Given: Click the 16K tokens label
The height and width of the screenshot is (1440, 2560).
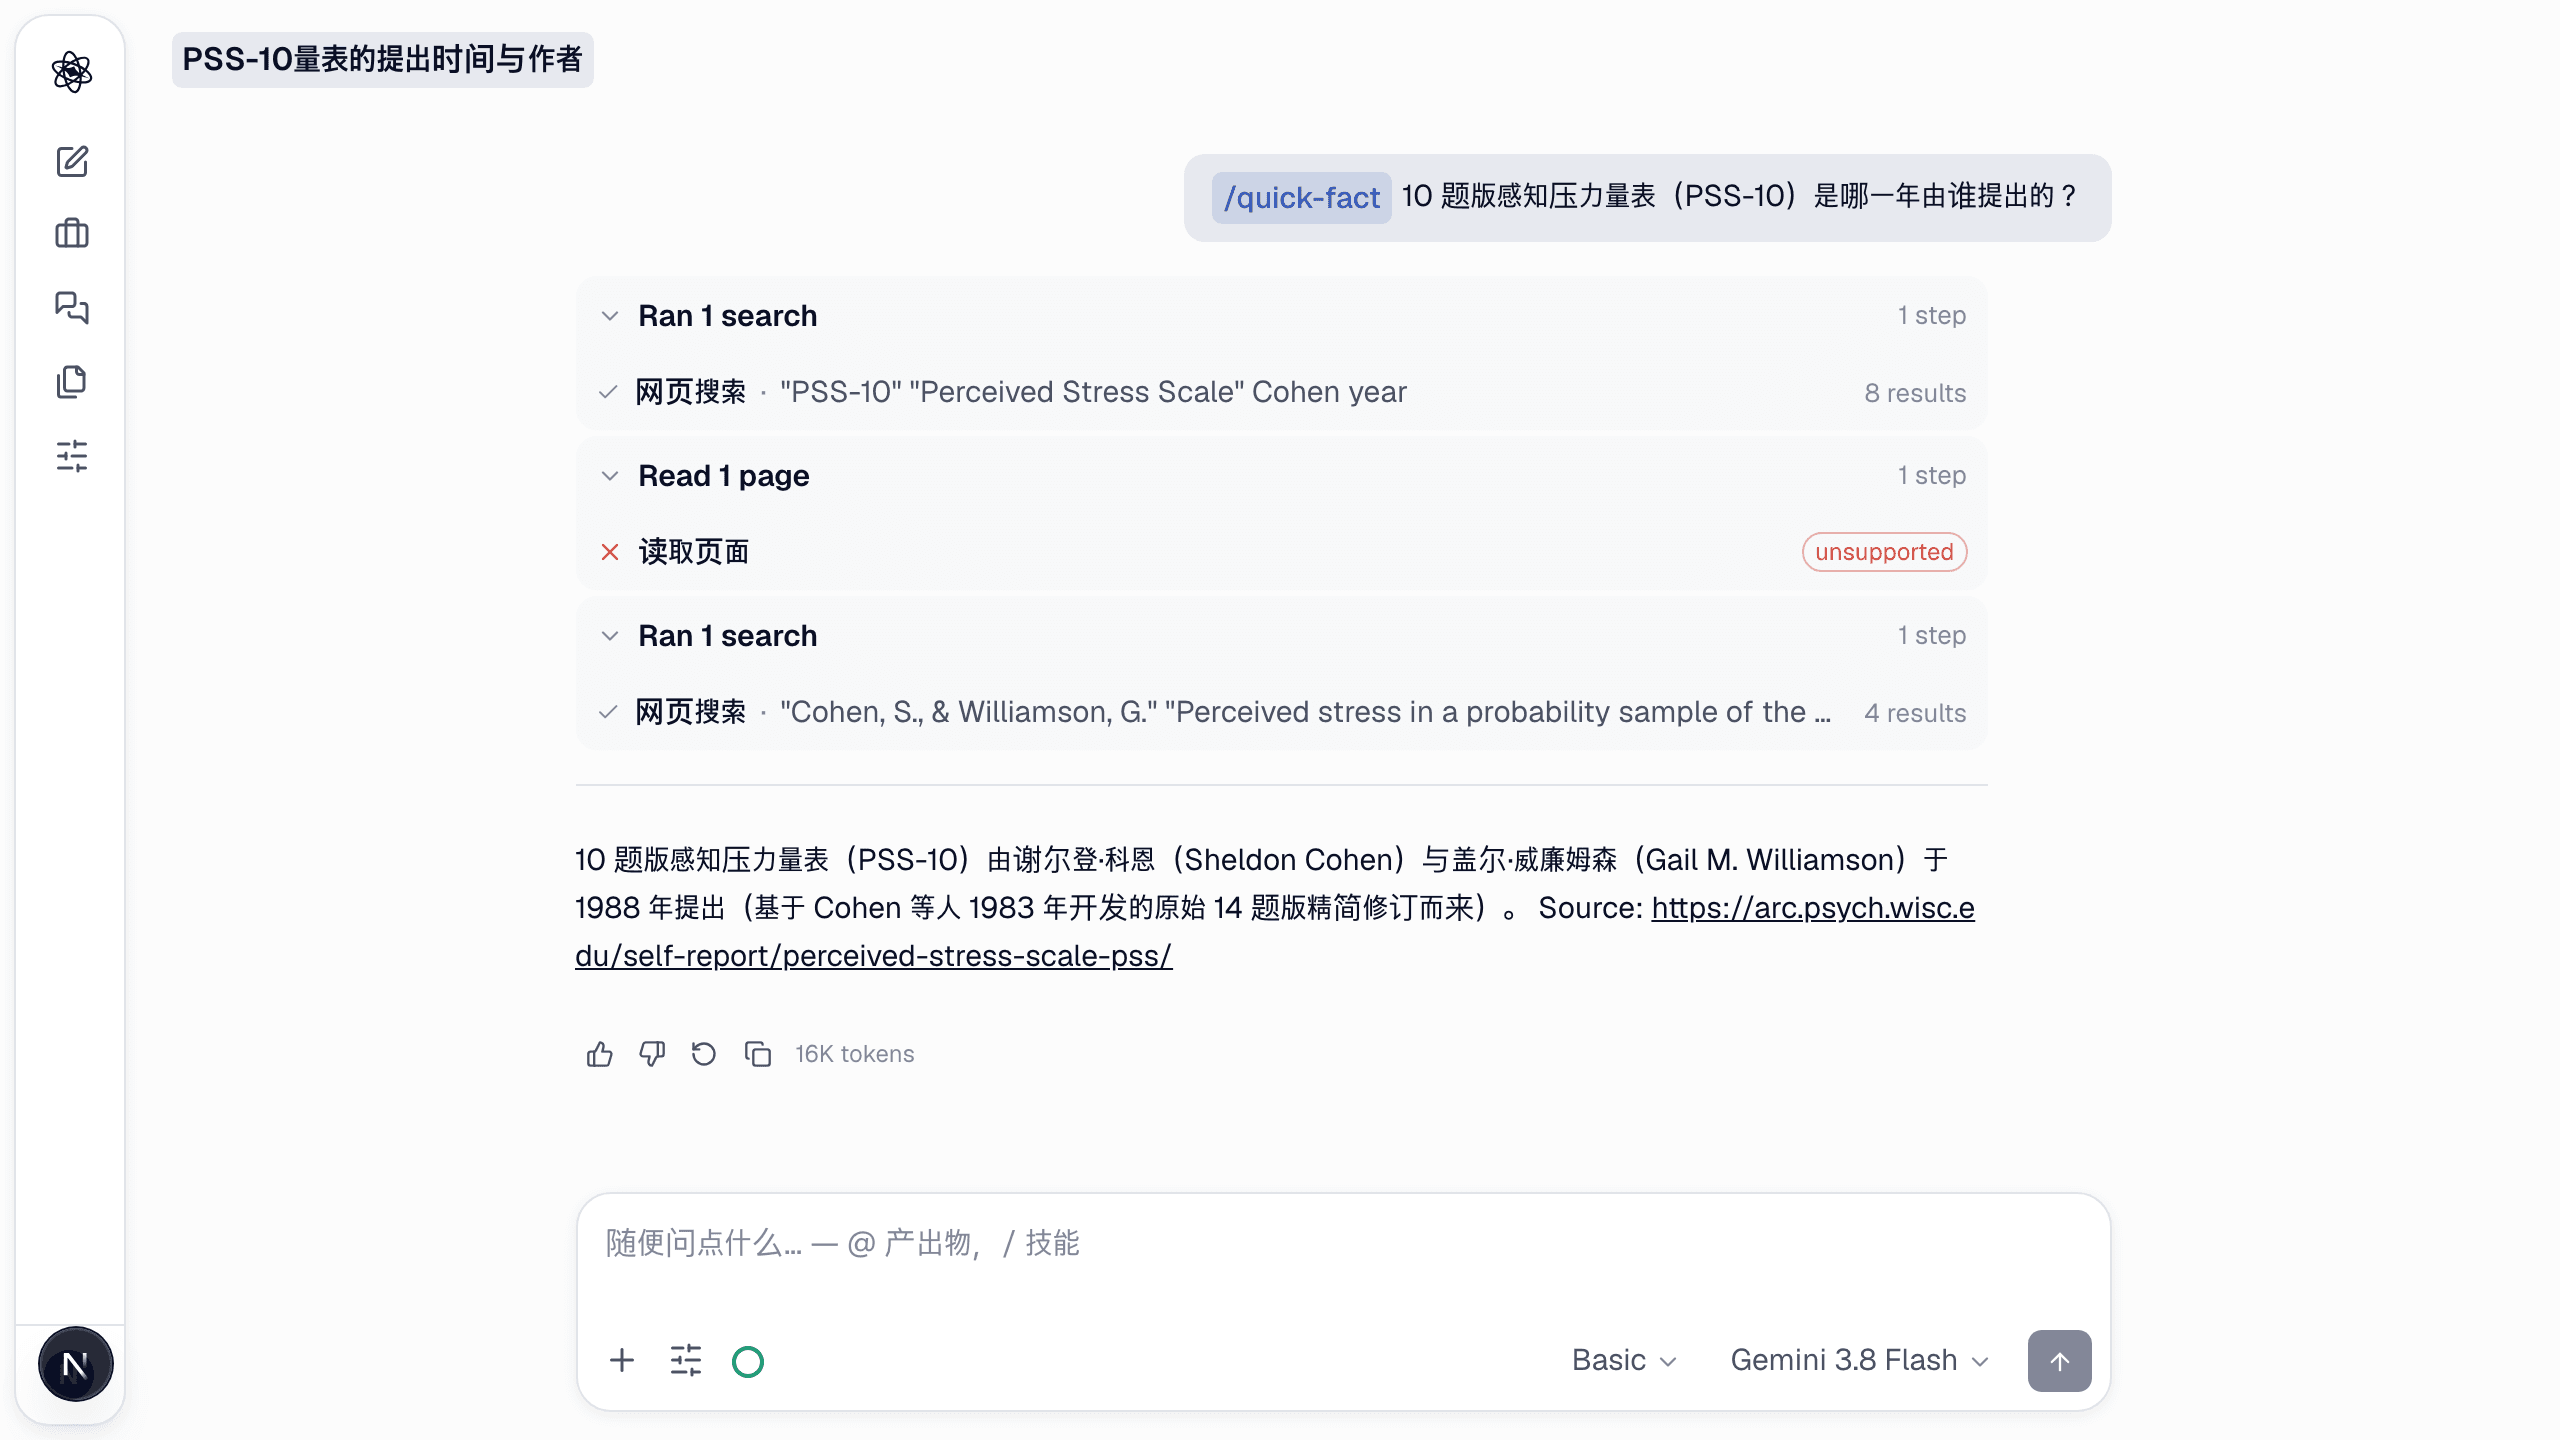Looking at the screenshot, I should point(855,1054).
